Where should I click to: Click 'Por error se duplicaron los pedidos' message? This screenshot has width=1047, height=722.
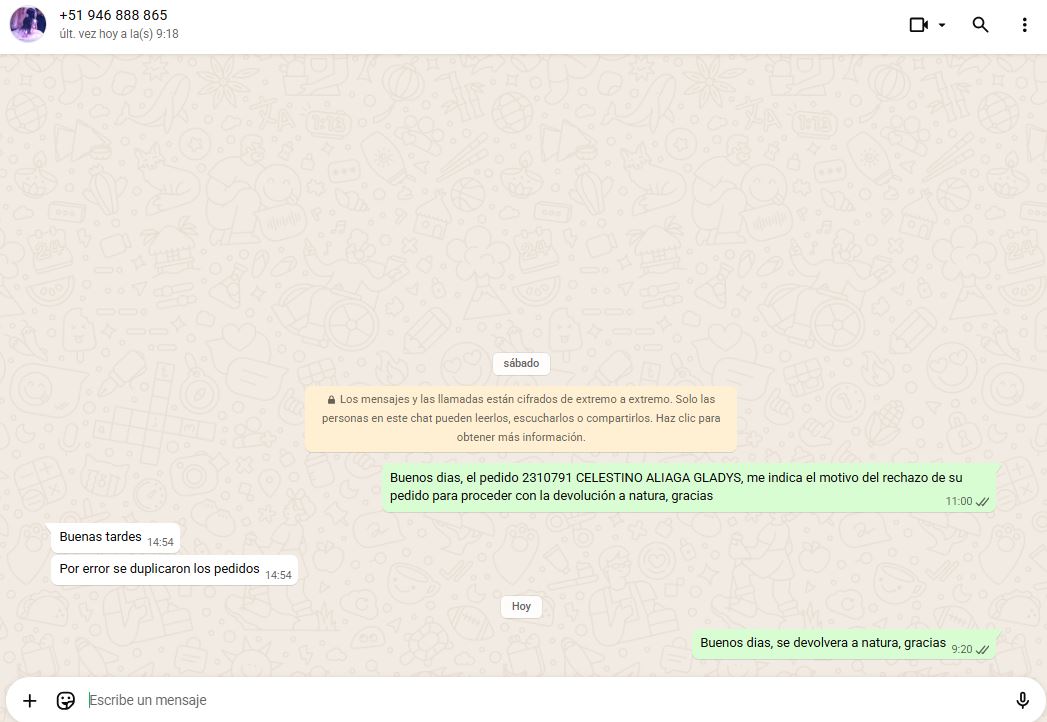(x=160, y=569)
